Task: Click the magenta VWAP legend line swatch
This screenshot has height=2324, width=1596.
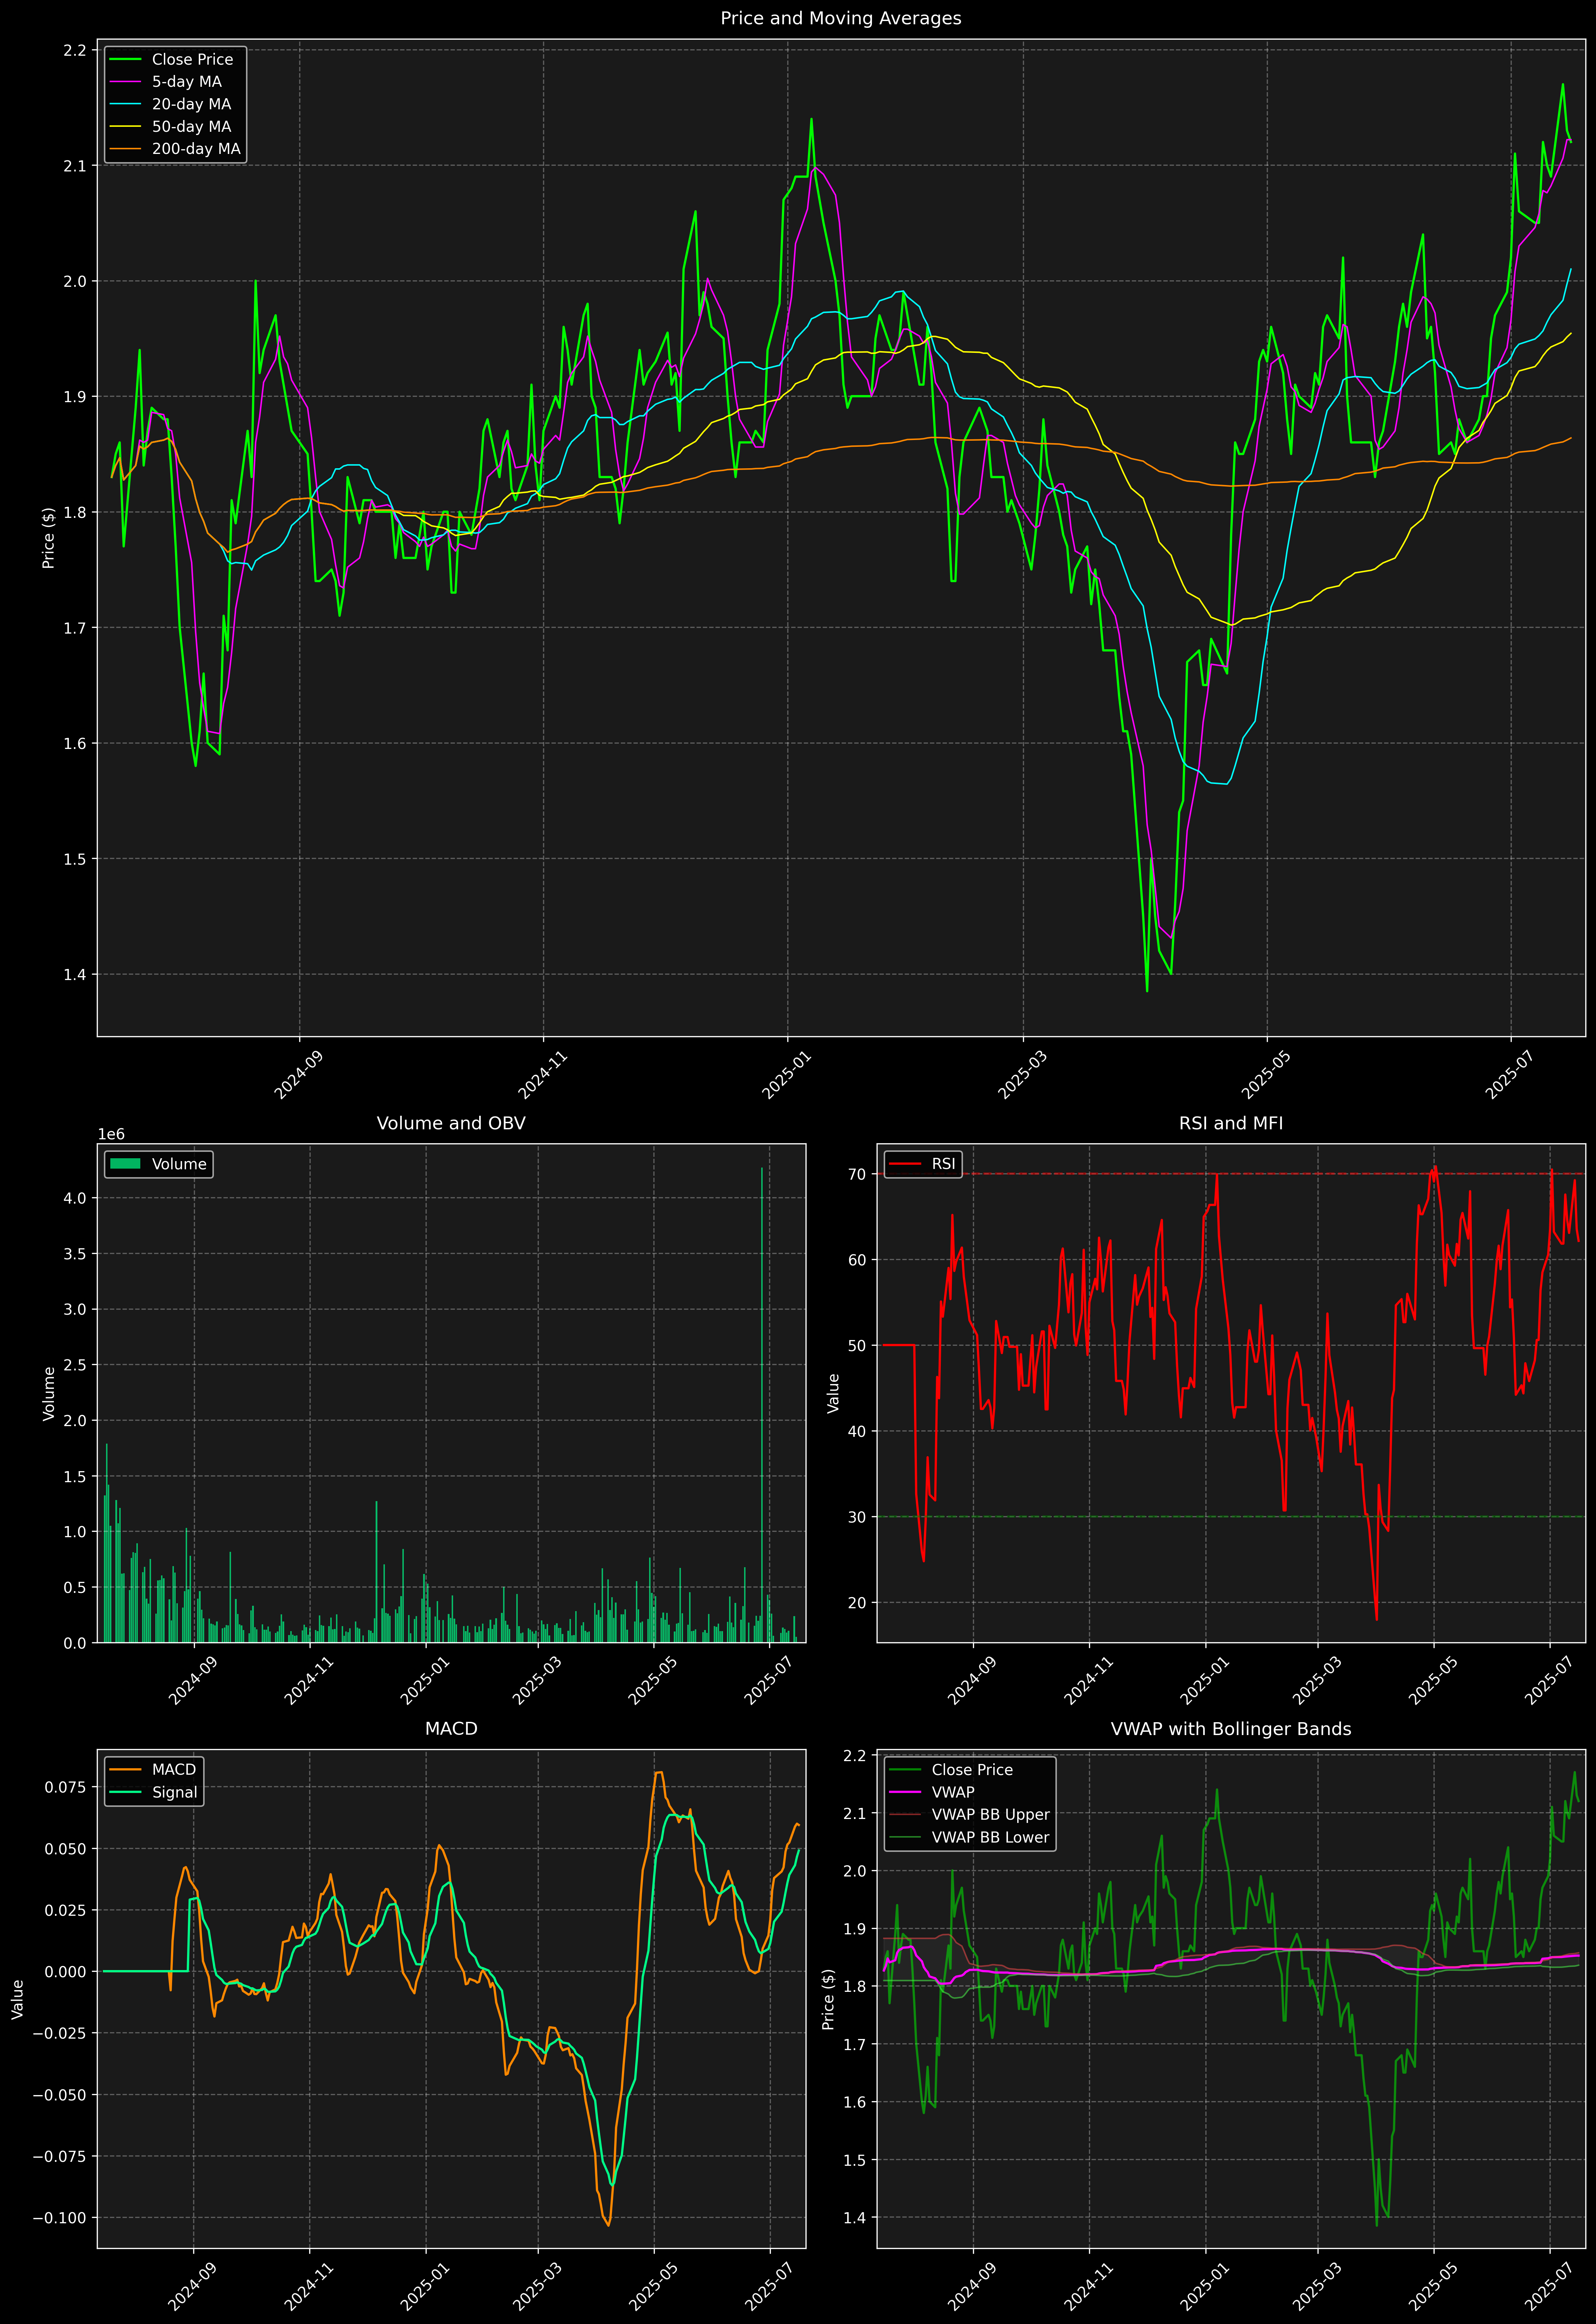Action: coord(905,1793)
